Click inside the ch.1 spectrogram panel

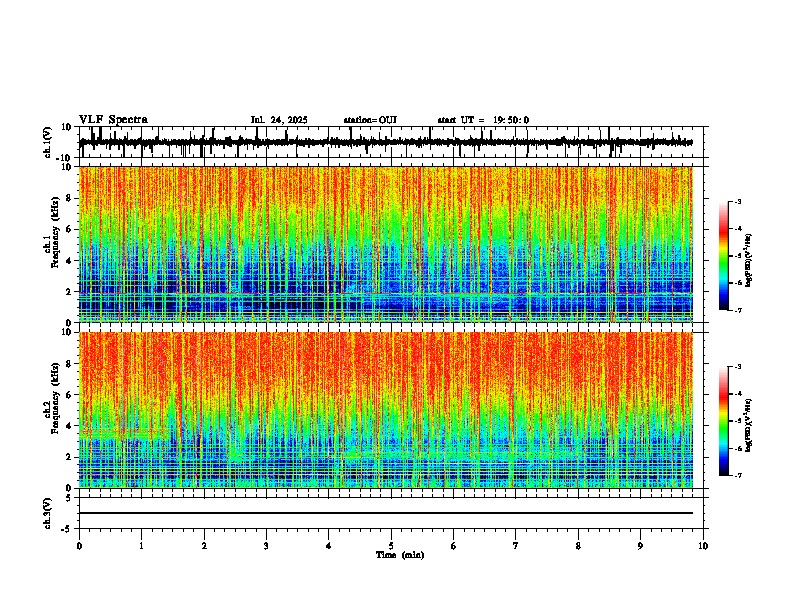385,244
